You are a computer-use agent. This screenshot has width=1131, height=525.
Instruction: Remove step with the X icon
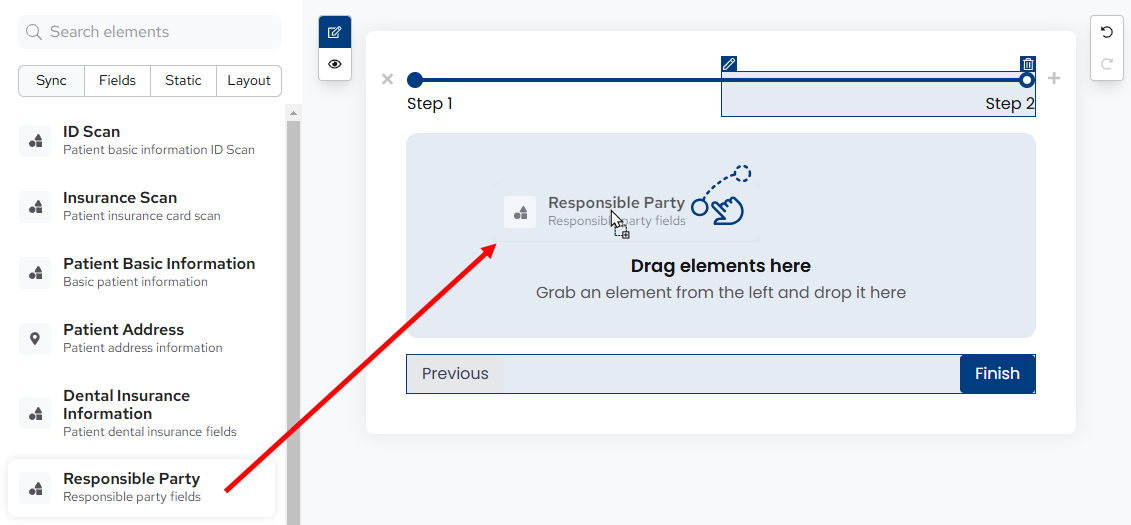(387, 79)
